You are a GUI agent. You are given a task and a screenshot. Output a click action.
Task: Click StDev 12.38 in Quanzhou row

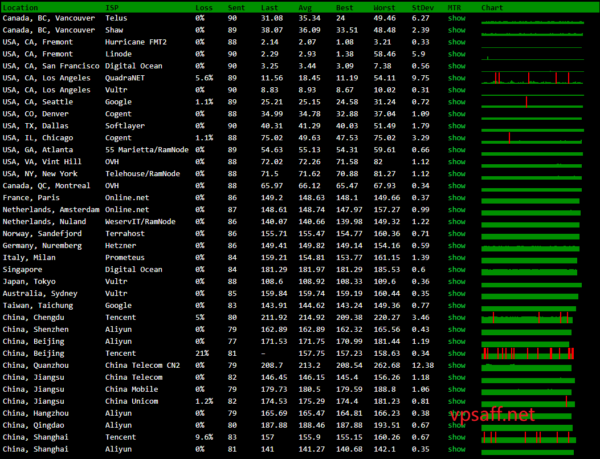(423, 365)
